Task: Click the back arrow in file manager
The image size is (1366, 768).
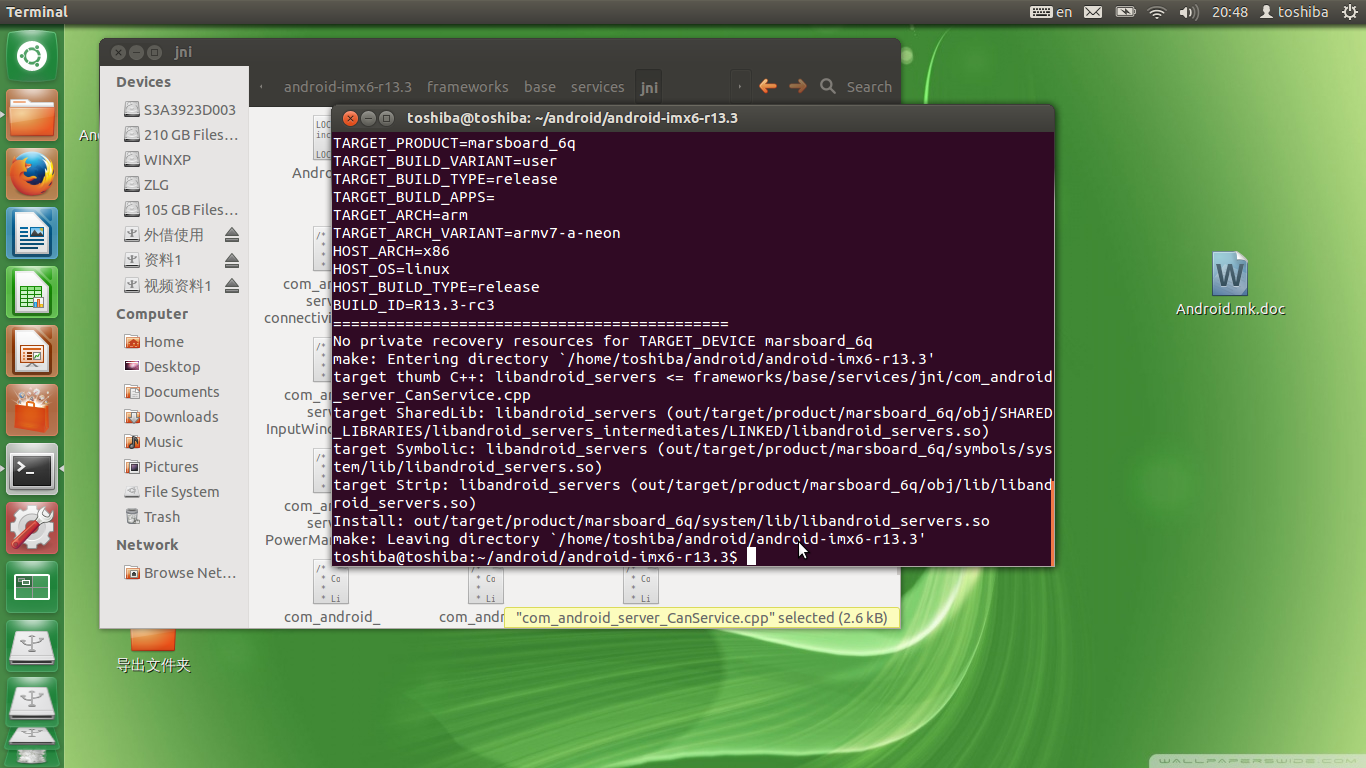Action: tap(768, 87)
